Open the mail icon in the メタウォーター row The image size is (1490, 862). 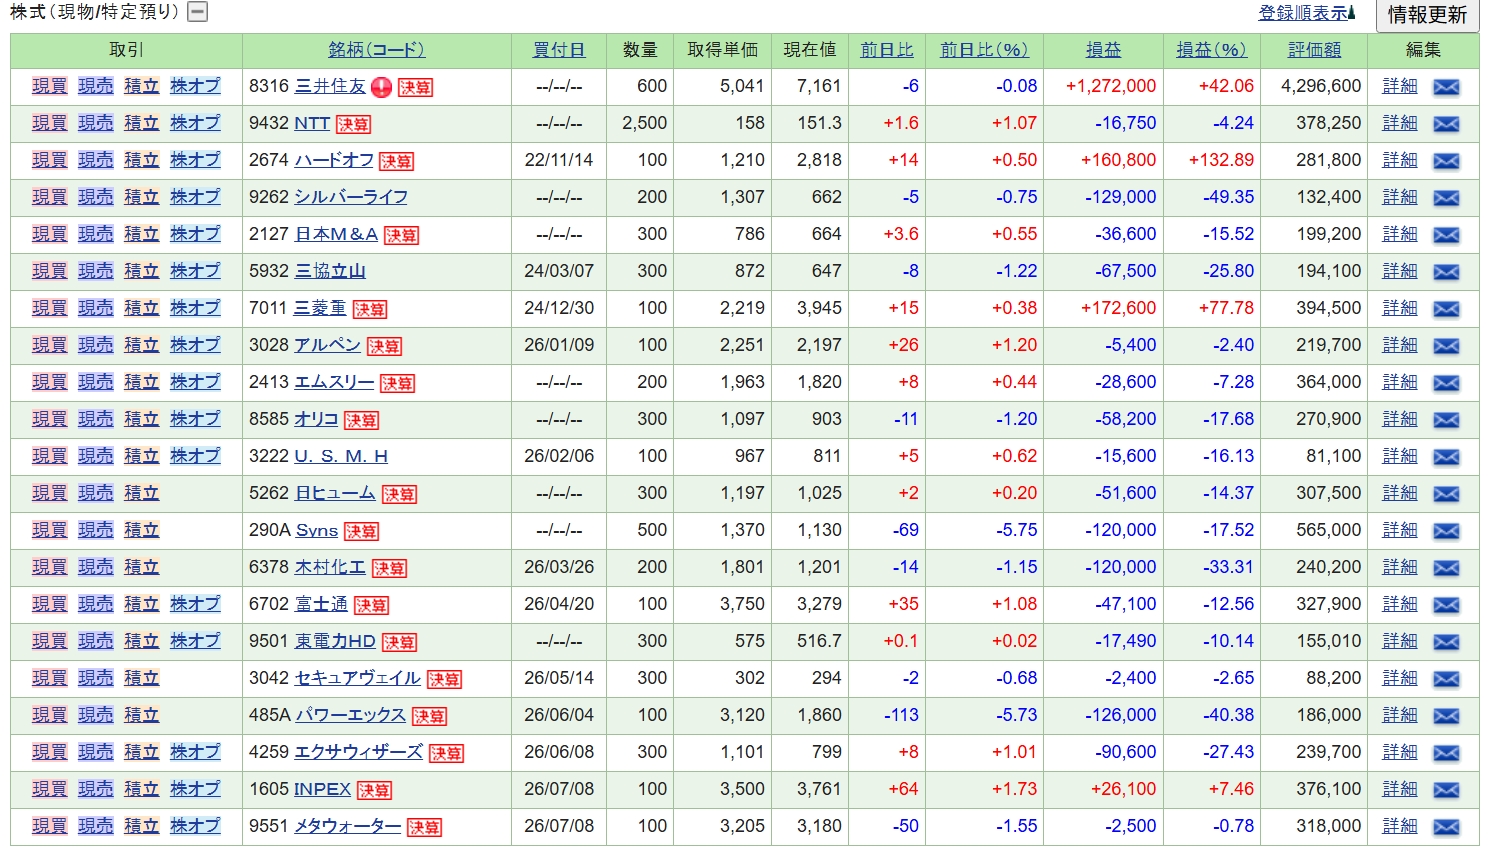[1446, 827]
